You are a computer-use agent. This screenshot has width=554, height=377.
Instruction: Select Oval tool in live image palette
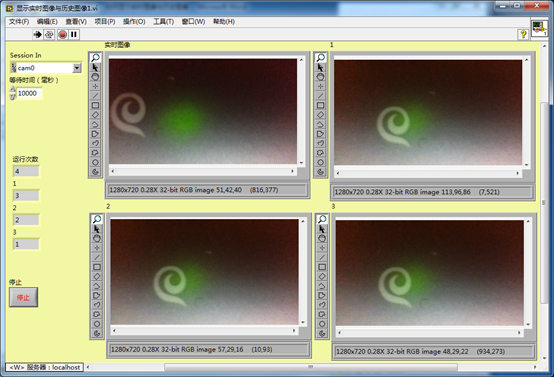click(95, 162)
